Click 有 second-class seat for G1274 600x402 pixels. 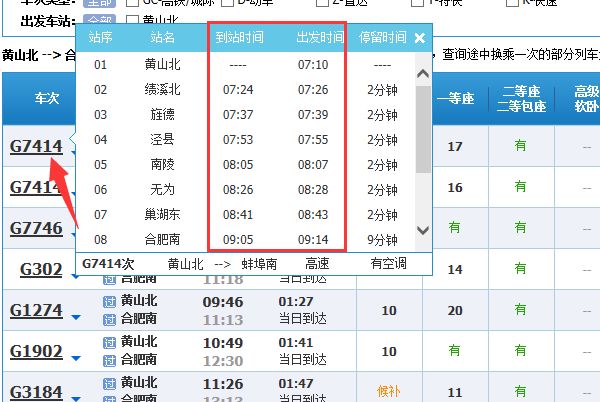pyautogui.click(x=520, y=310)
